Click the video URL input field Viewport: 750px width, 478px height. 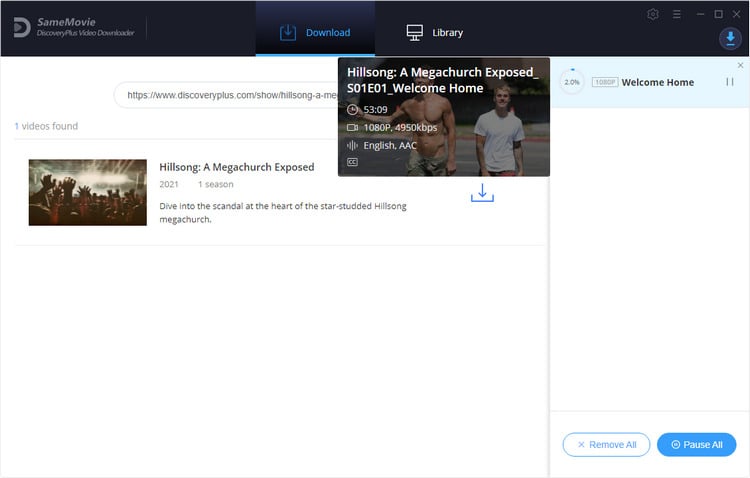point(228,95)
